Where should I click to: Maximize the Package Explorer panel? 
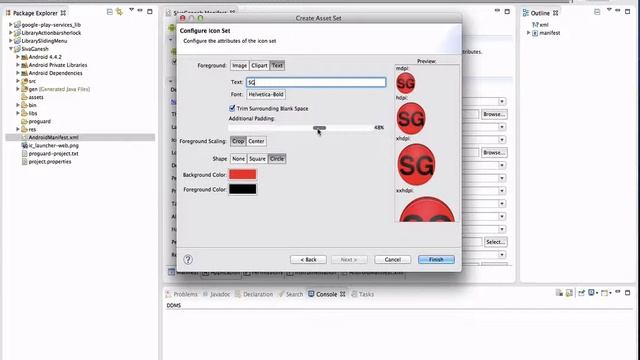[150, 11]
